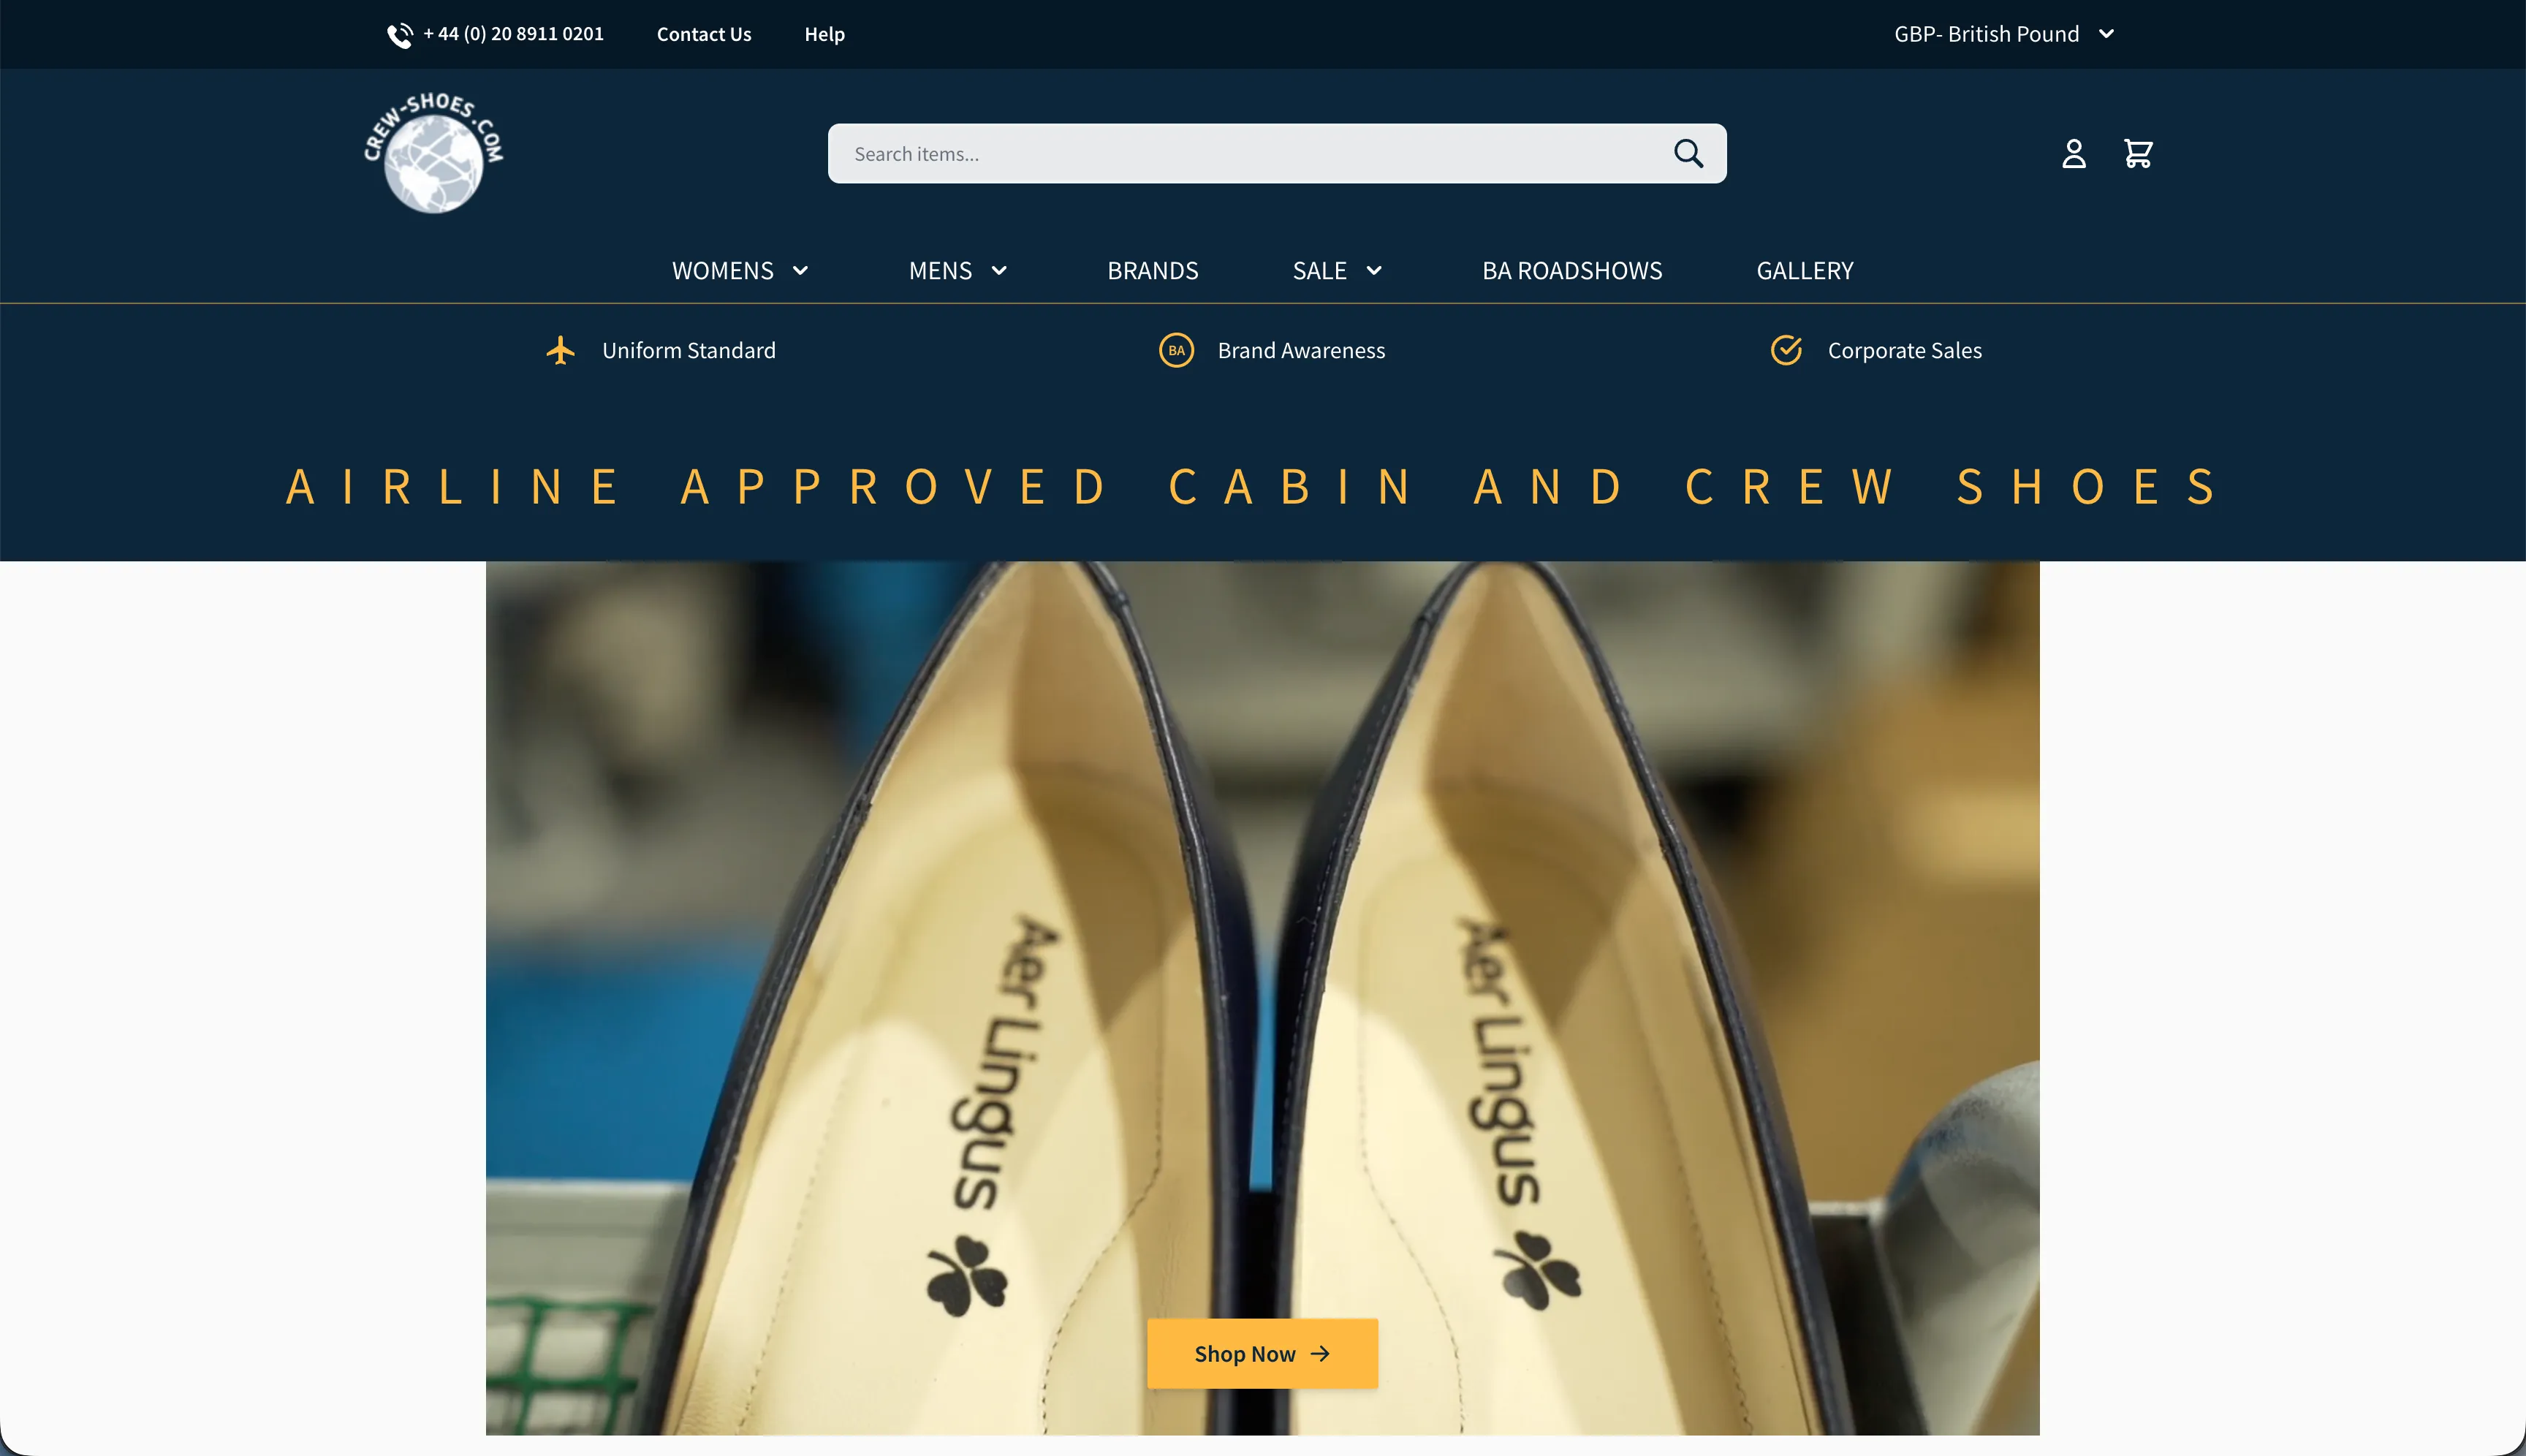Open the GALLERY menu item
This screenshot has height=1456, width=2526.
pyautogui.click(x=1804, y=270)
